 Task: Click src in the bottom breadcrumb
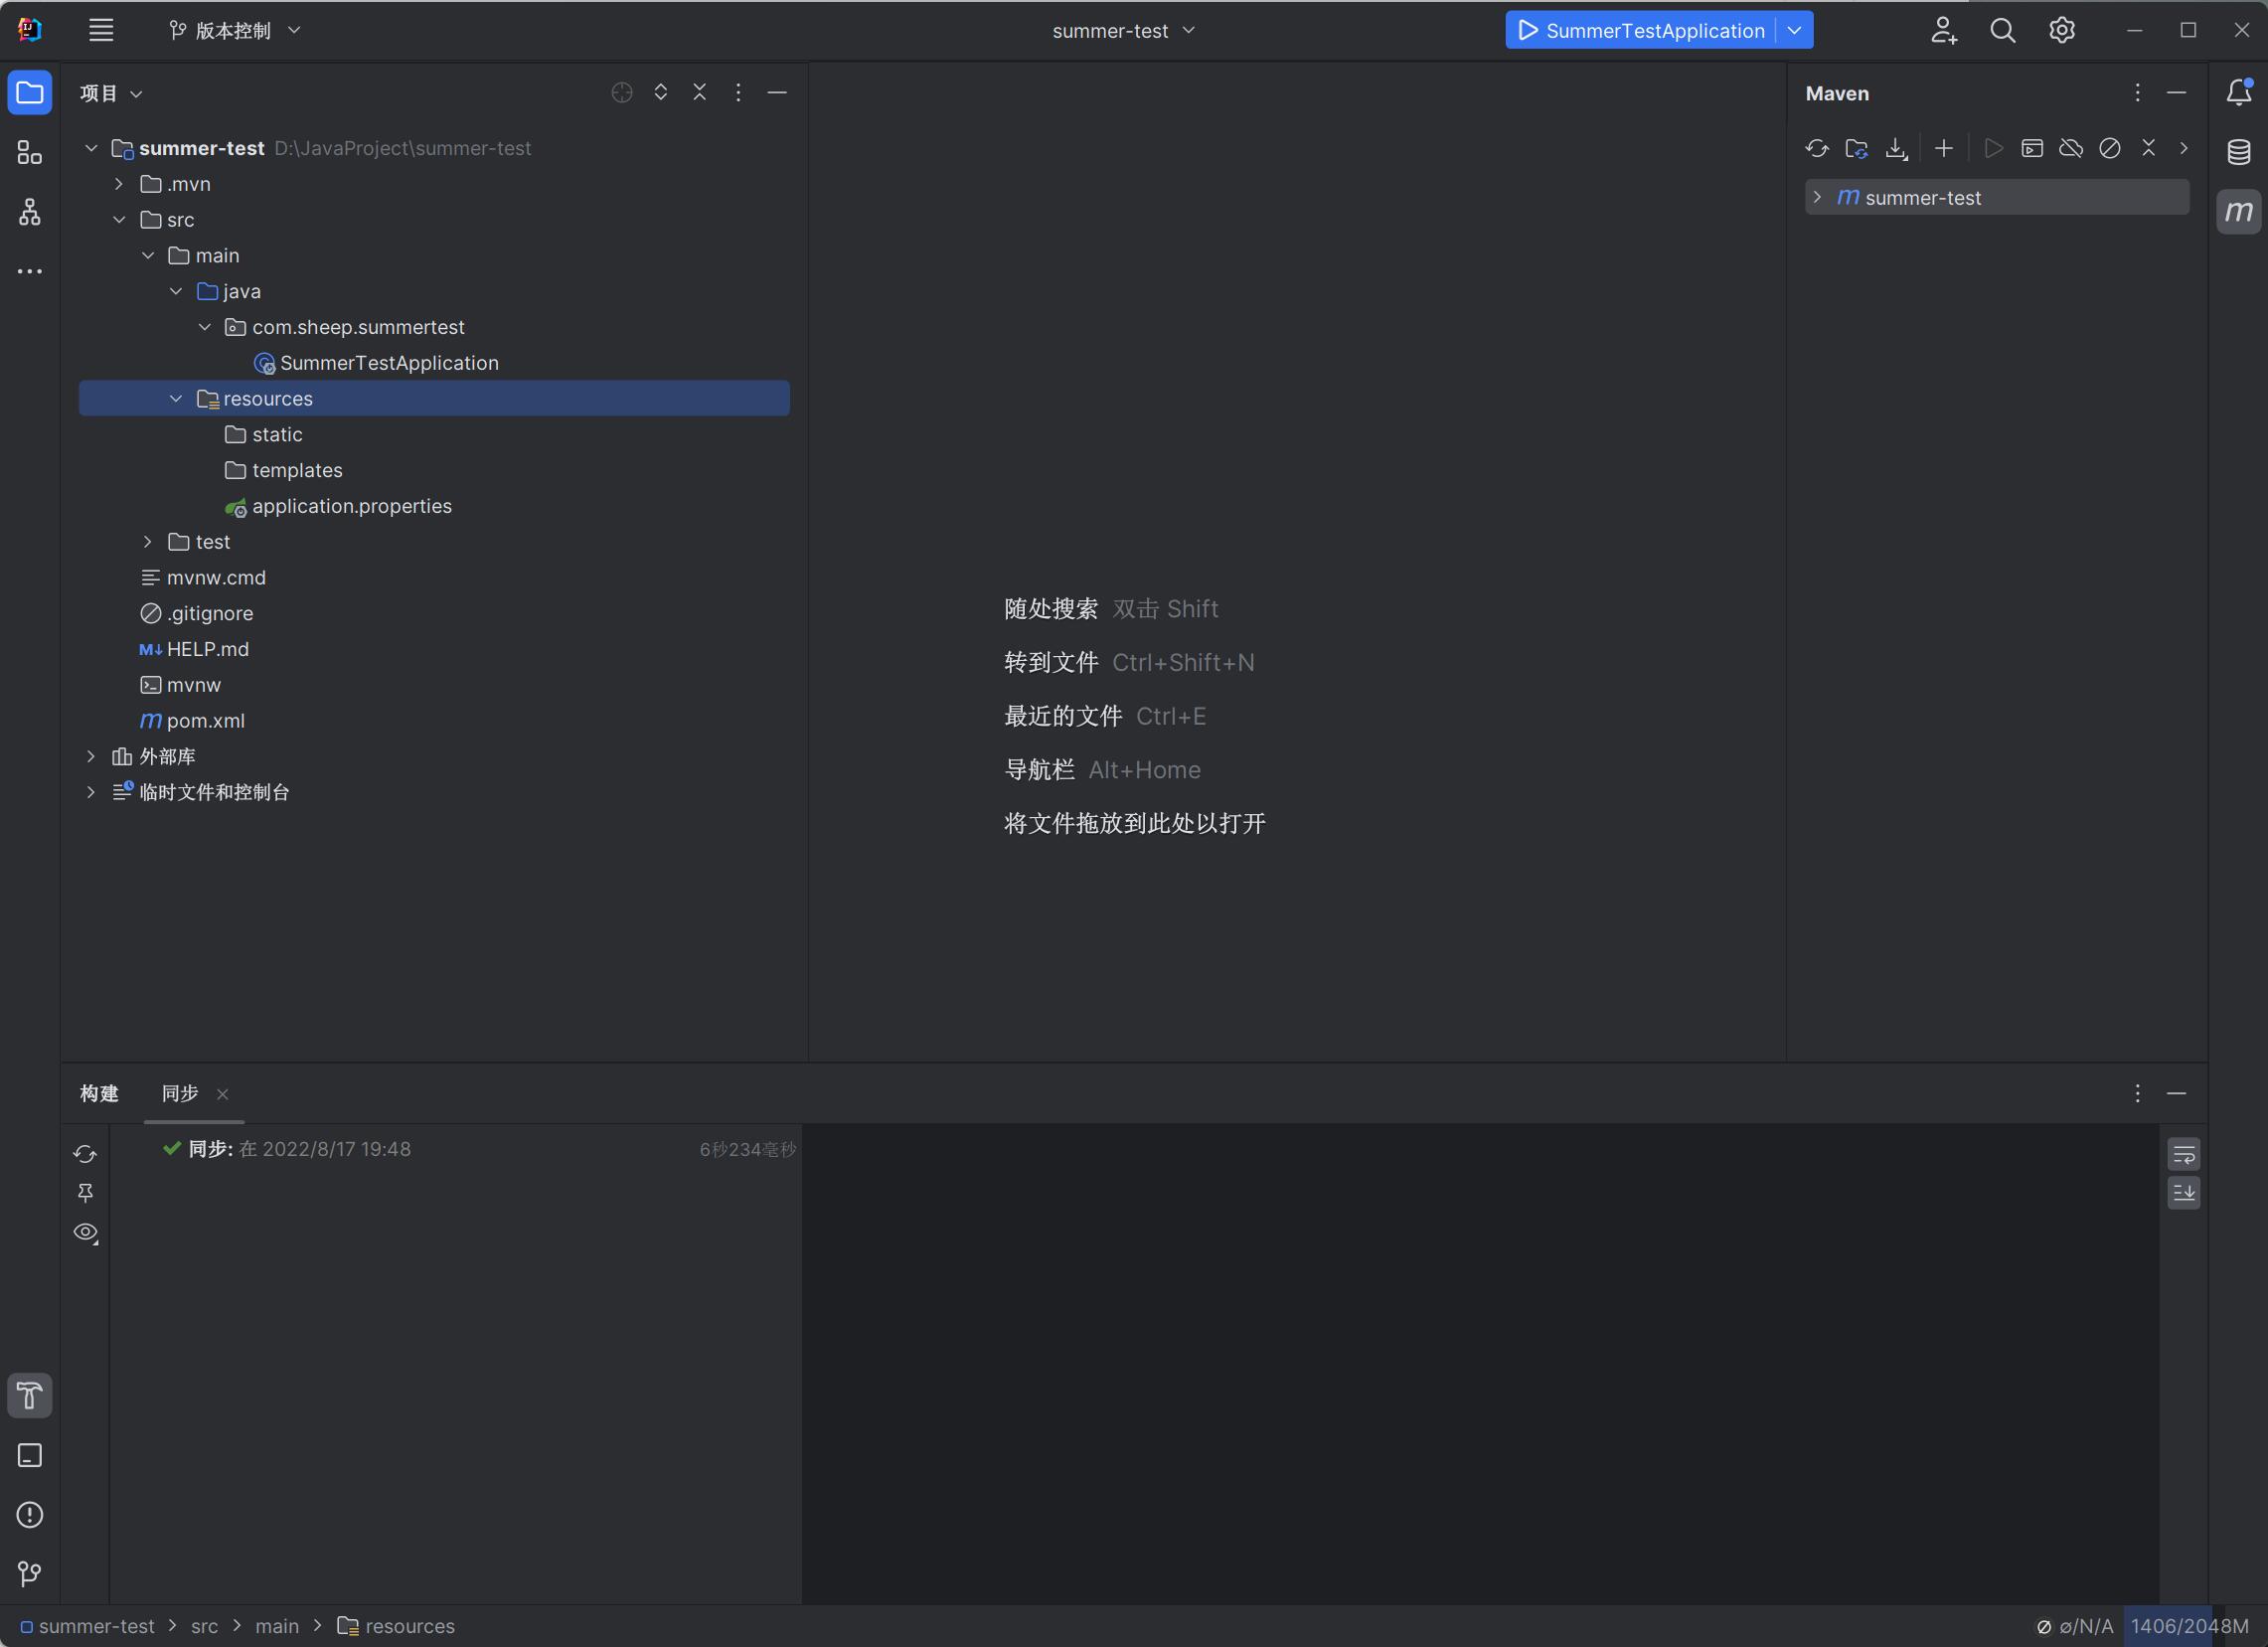tap(204, 1626)
